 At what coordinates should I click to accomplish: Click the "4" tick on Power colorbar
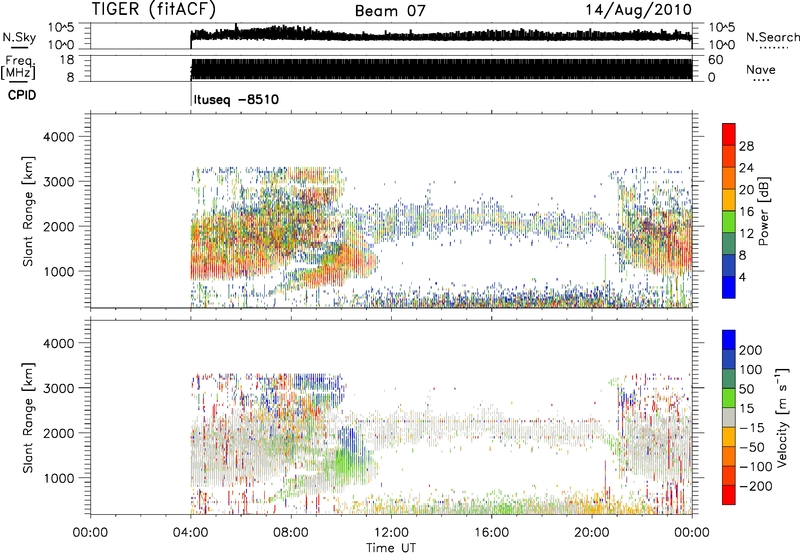point(742,277)
